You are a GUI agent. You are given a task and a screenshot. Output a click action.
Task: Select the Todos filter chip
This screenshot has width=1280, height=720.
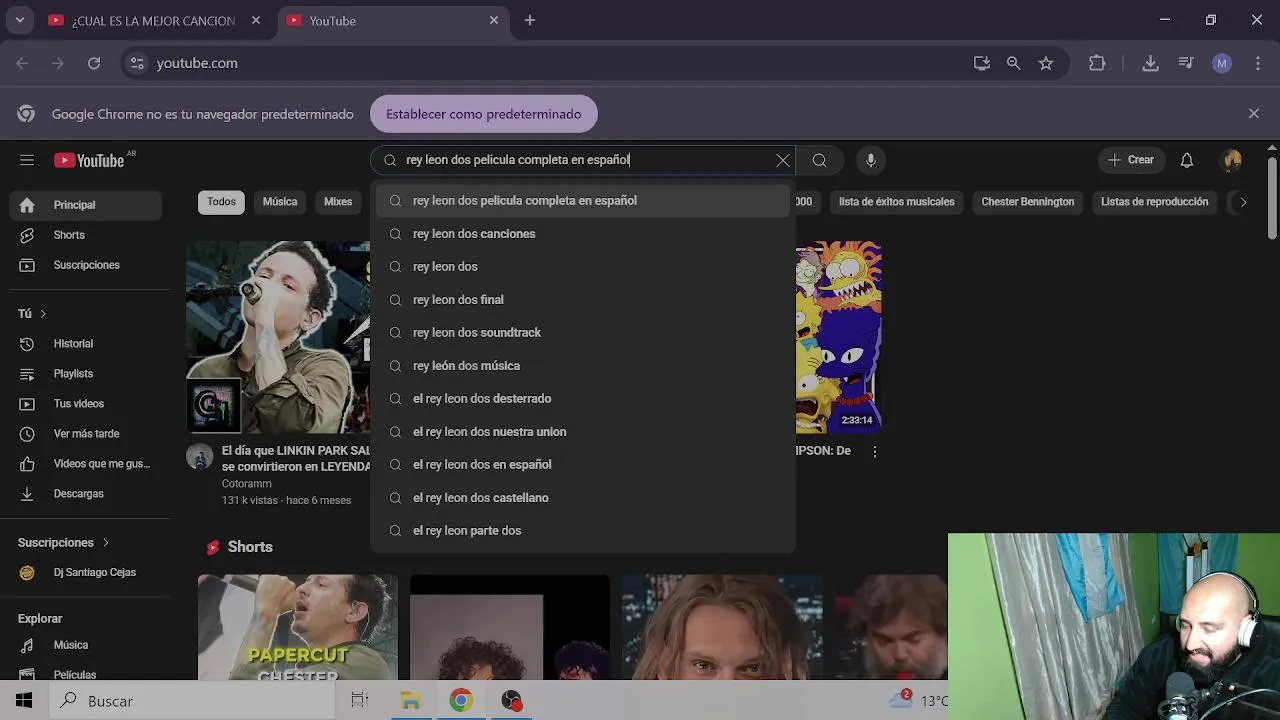click(x=221, y=202)
